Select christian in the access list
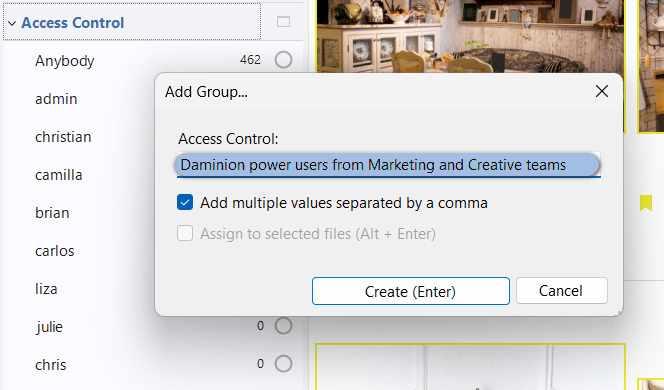This screenshot has height=390, width=664. coord(63,137)
